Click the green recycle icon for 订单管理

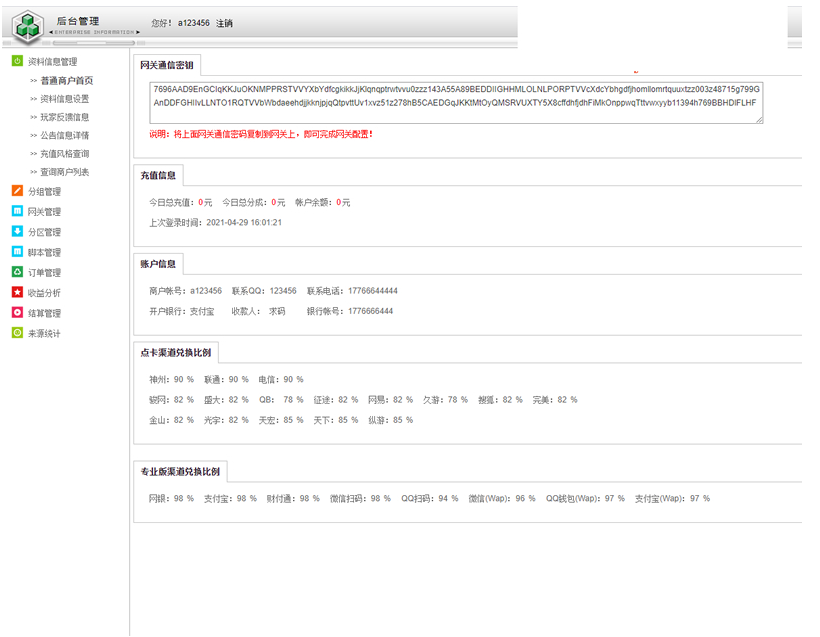(17, 272)
